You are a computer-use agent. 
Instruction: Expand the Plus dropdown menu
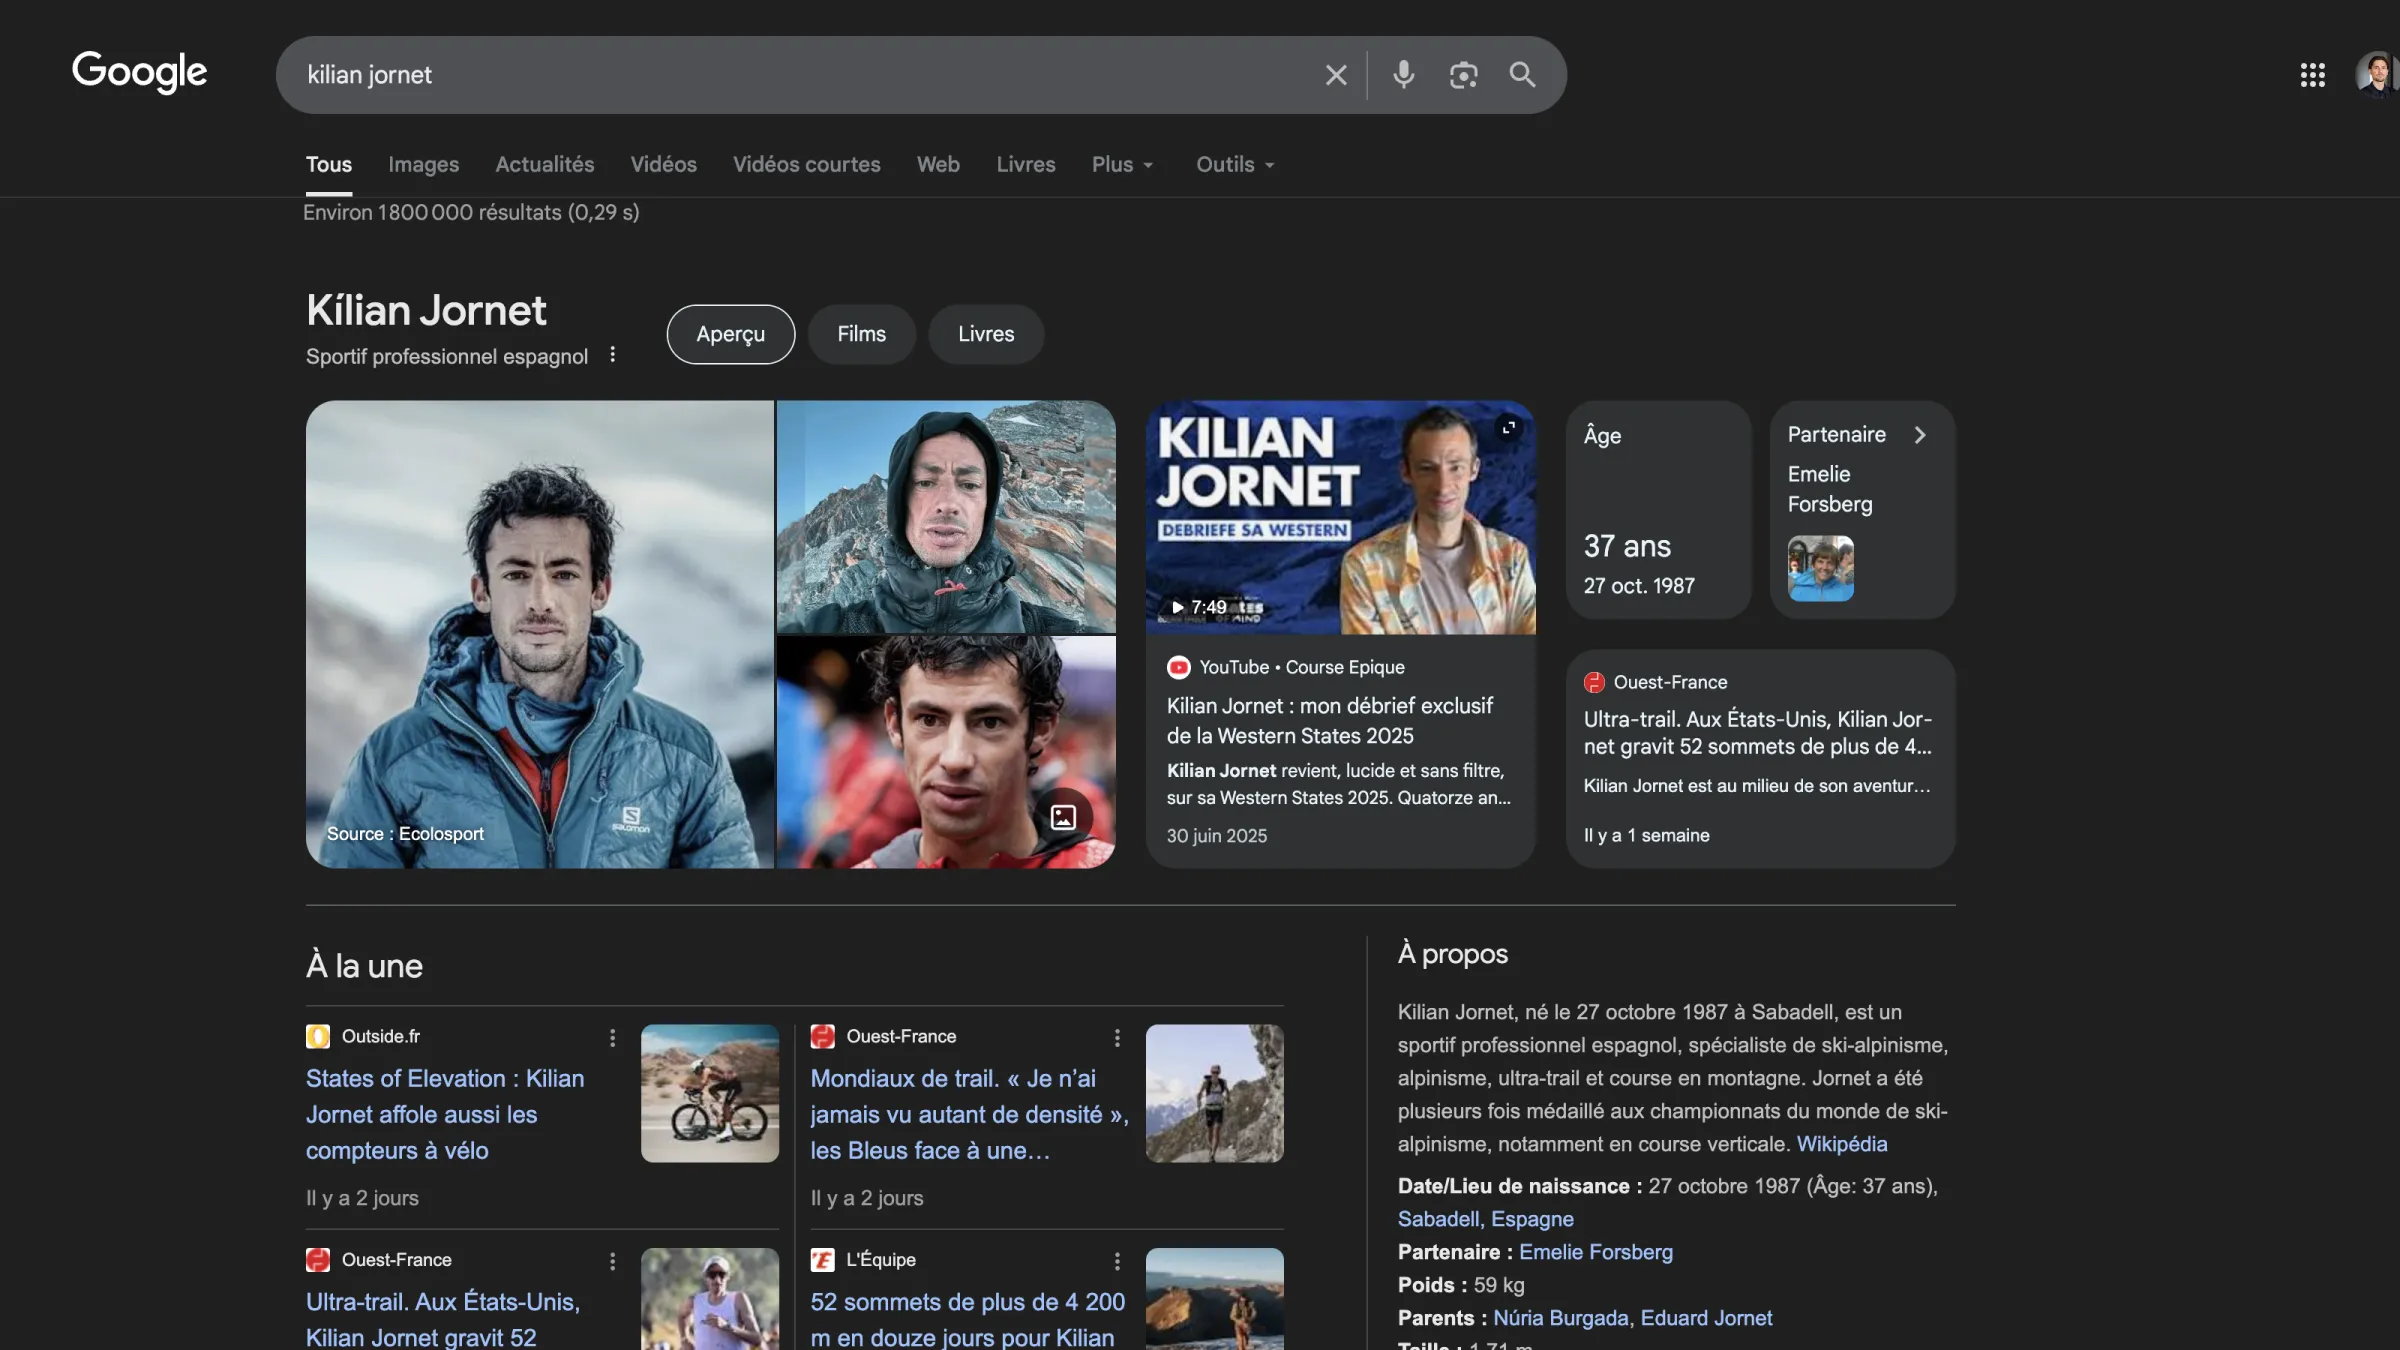coord(1122,165)
